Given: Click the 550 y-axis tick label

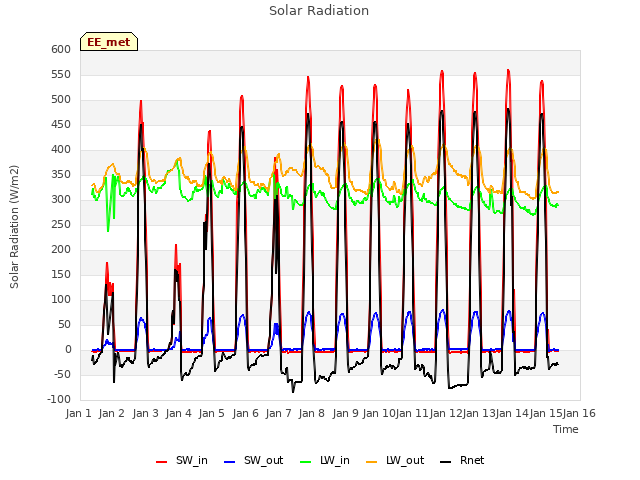Looking at the screenshot, I should pyautogui.click(x=61, y=75).
